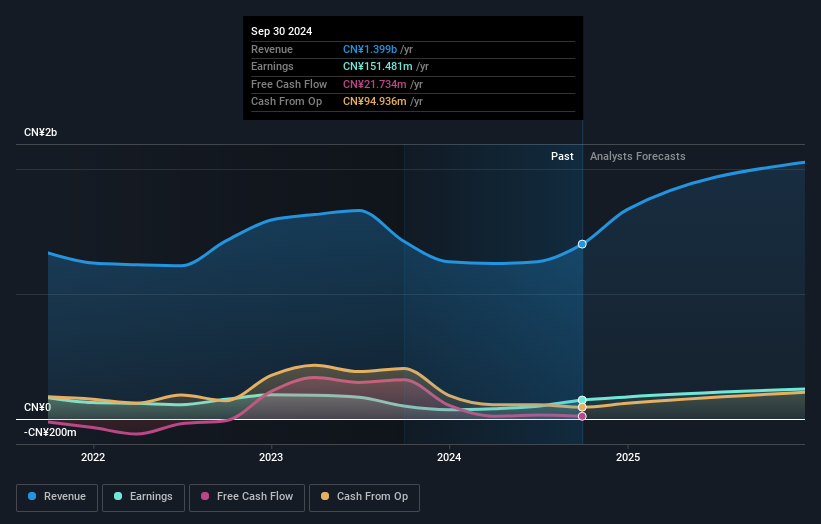The width and height of the screenshot is (821, 524).
Task: Click the orange Cash From Op marker
Action: coord(582,407)
